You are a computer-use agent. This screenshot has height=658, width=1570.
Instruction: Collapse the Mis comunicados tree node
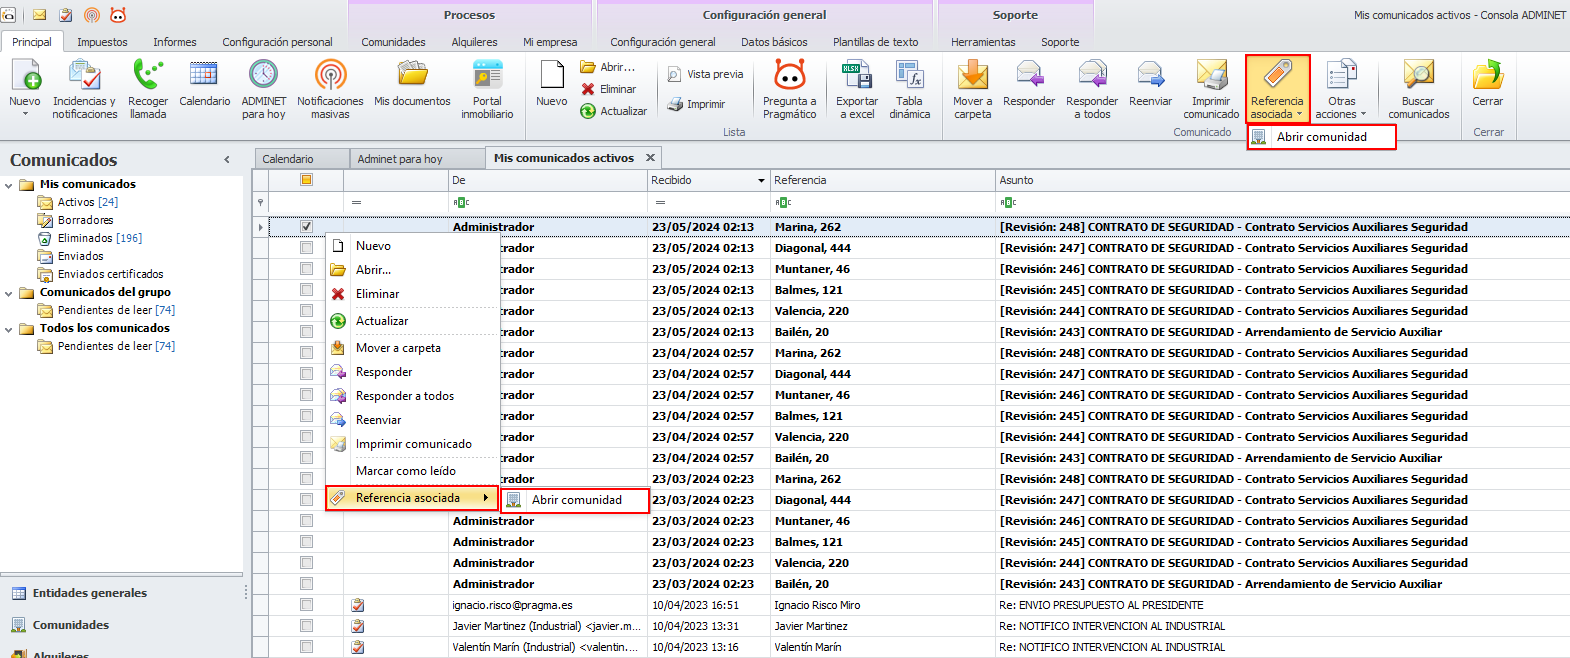click(x=9, y=185)
